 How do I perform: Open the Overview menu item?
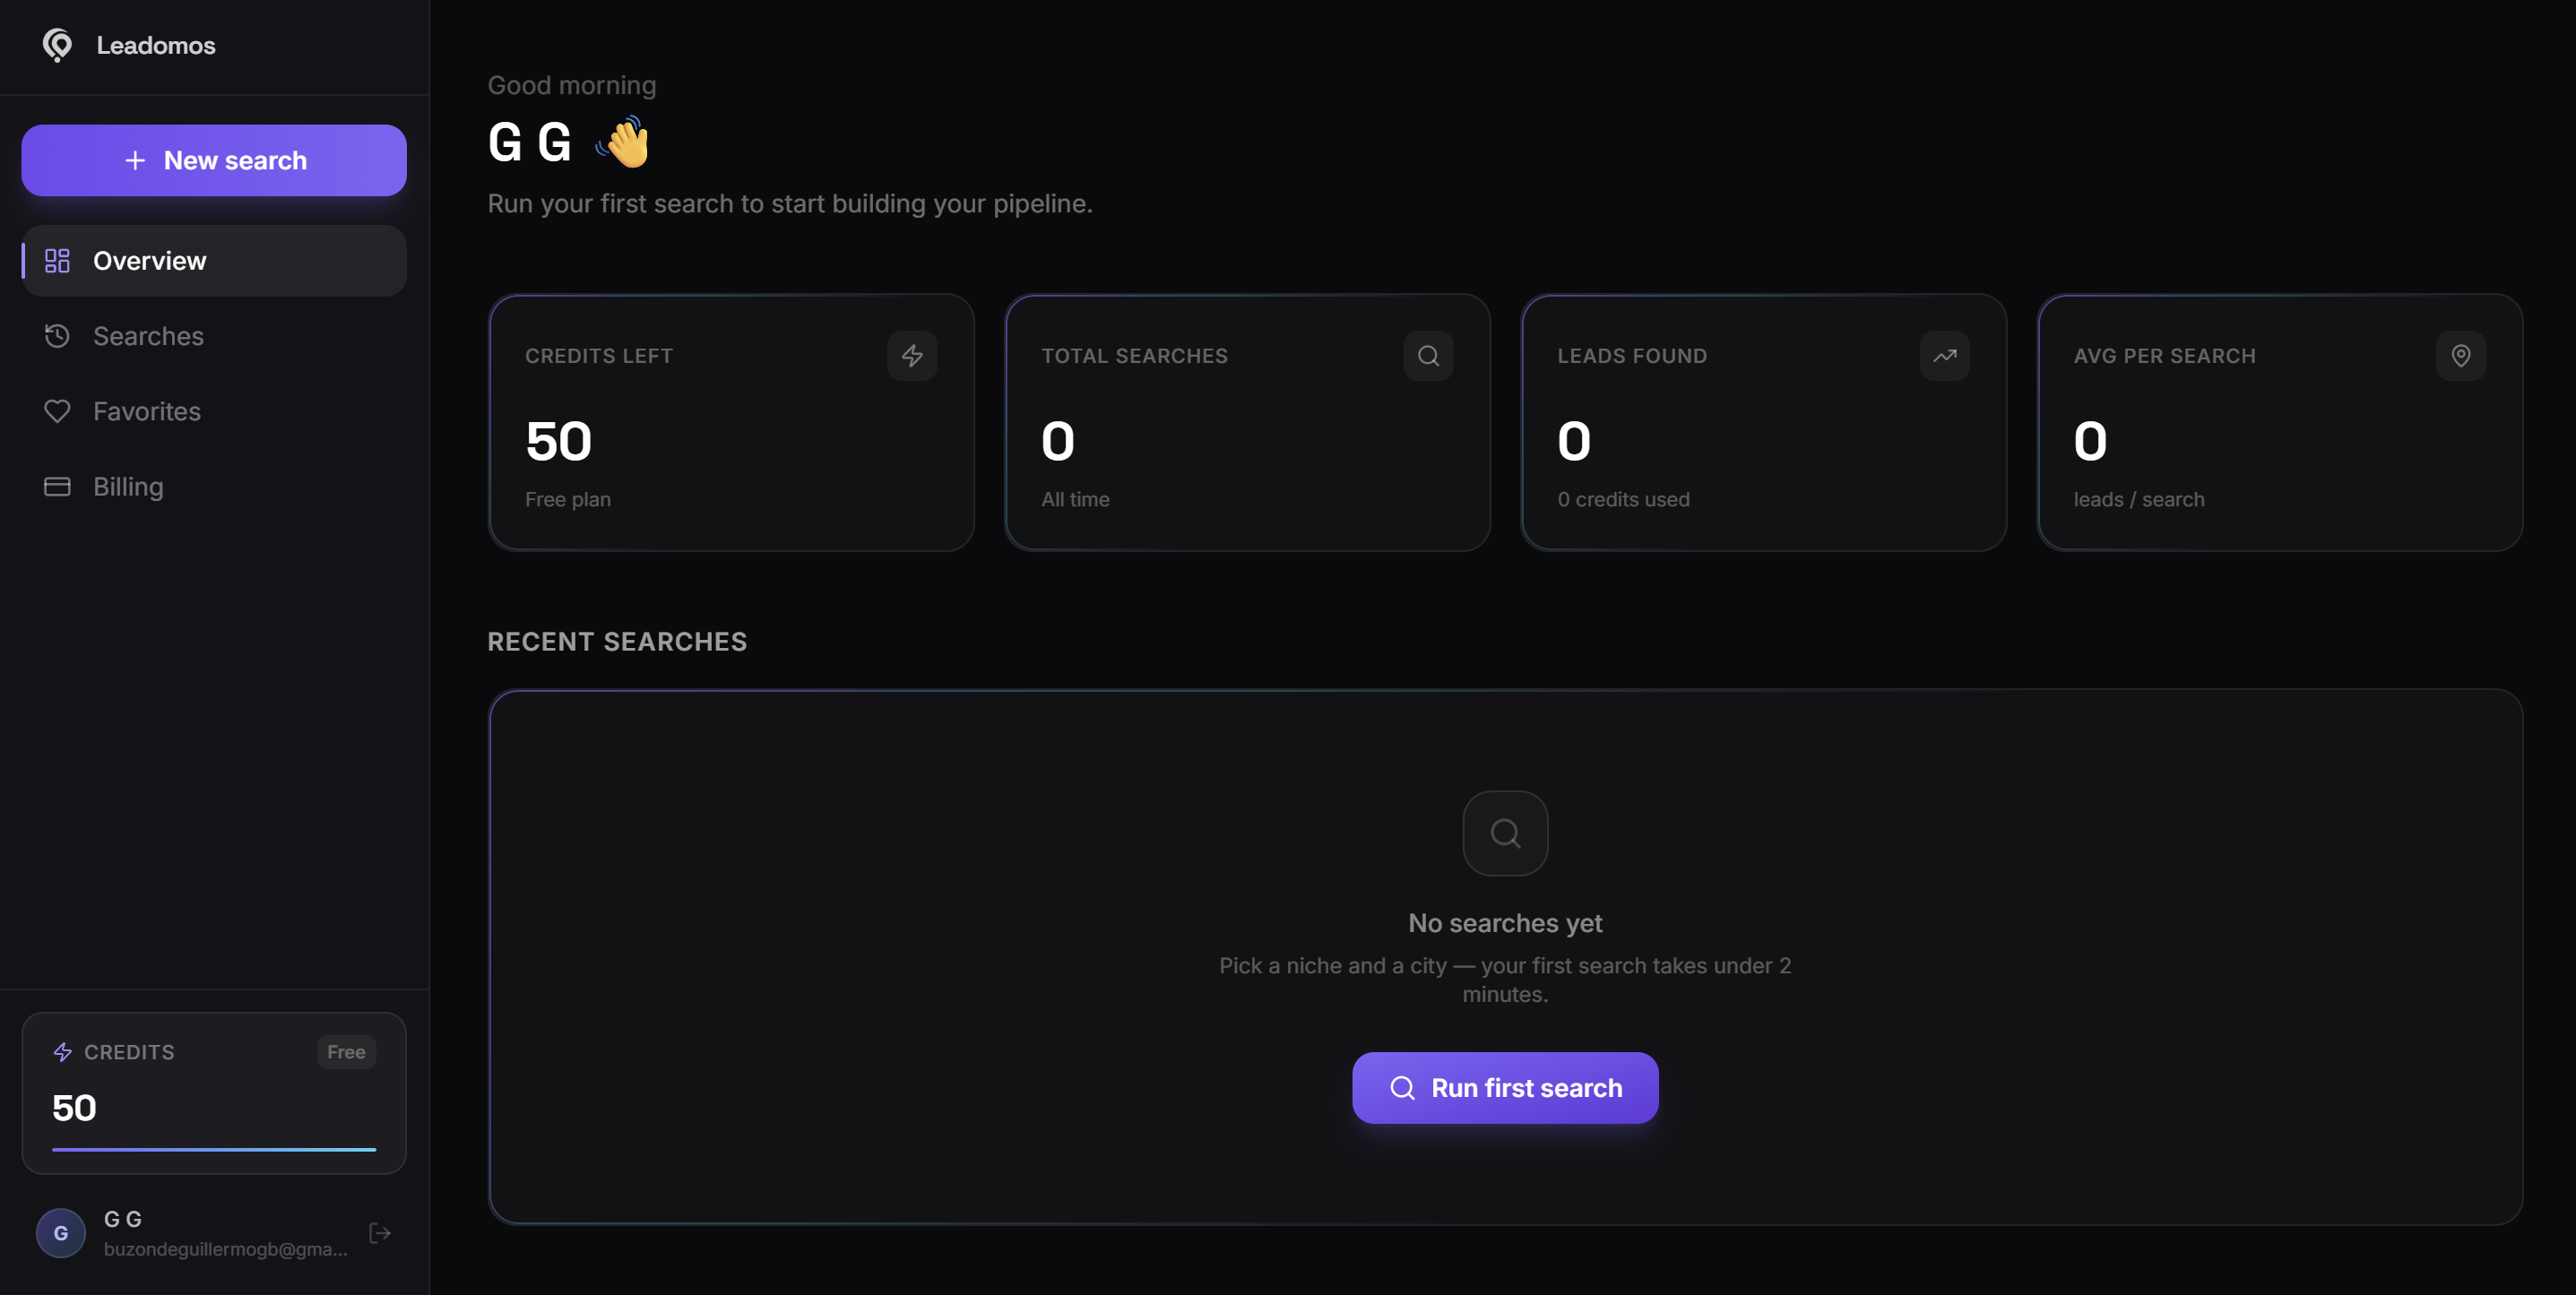point(214,261)
